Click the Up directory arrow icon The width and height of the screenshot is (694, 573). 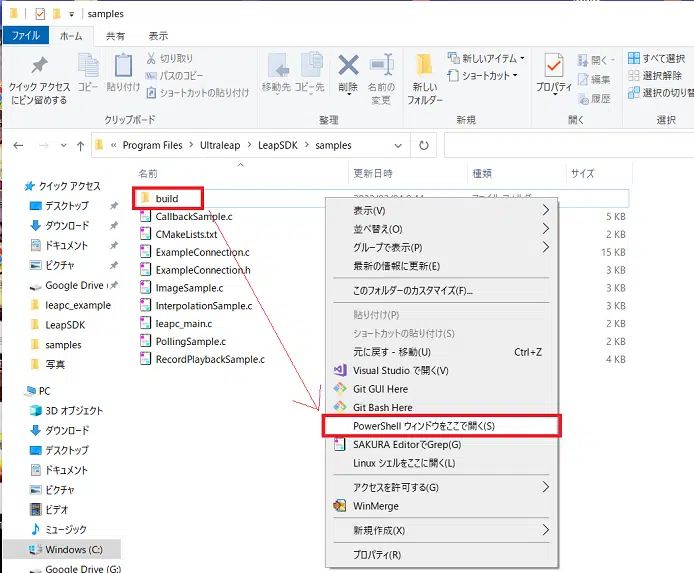(80, 145)
